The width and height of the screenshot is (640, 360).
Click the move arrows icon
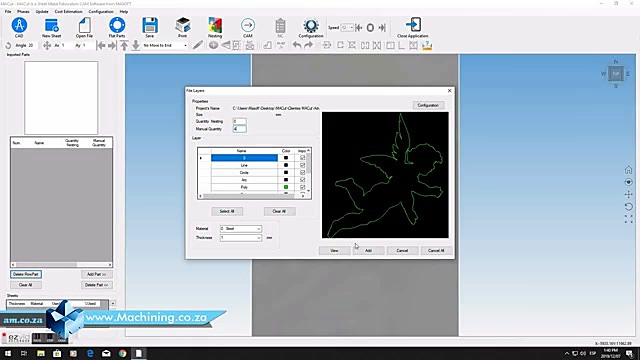pos(47,45)
